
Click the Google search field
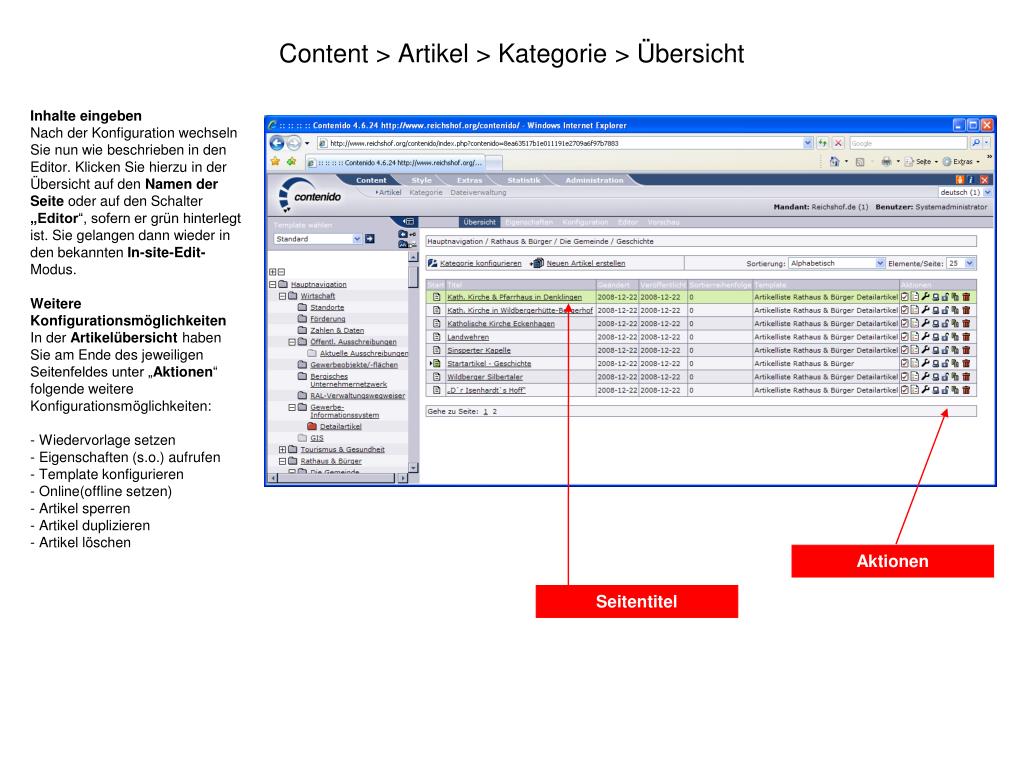coord(908,143)
